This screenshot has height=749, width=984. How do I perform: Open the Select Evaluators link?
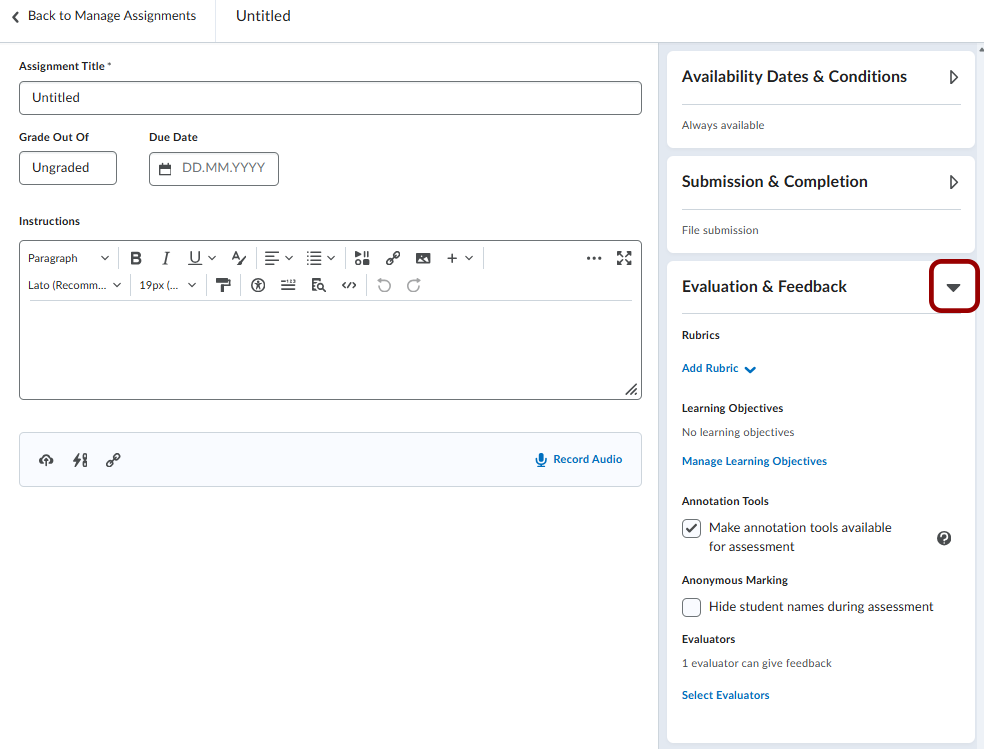click(725, 695)
